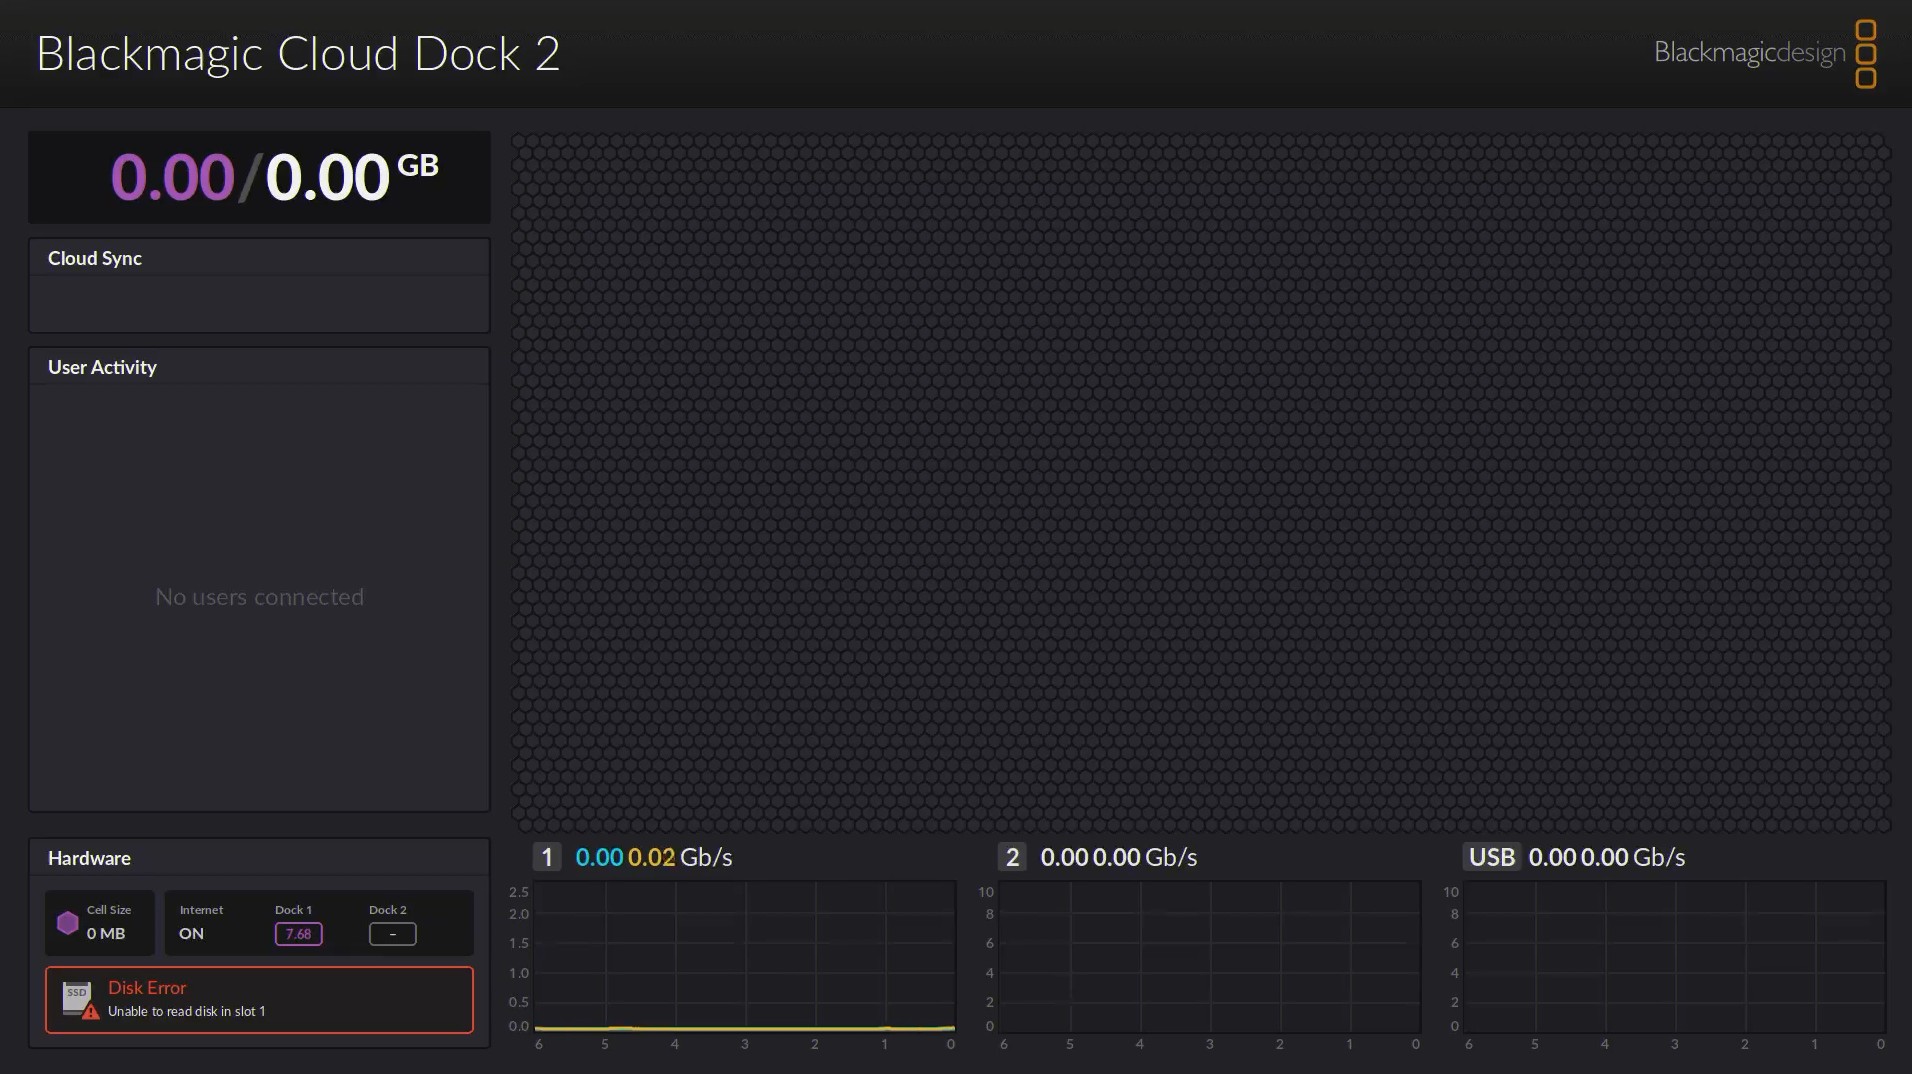The width and height of the screenshot is (1912, 1074).
Task: Click the User Activity panel header
Action: 259,367
